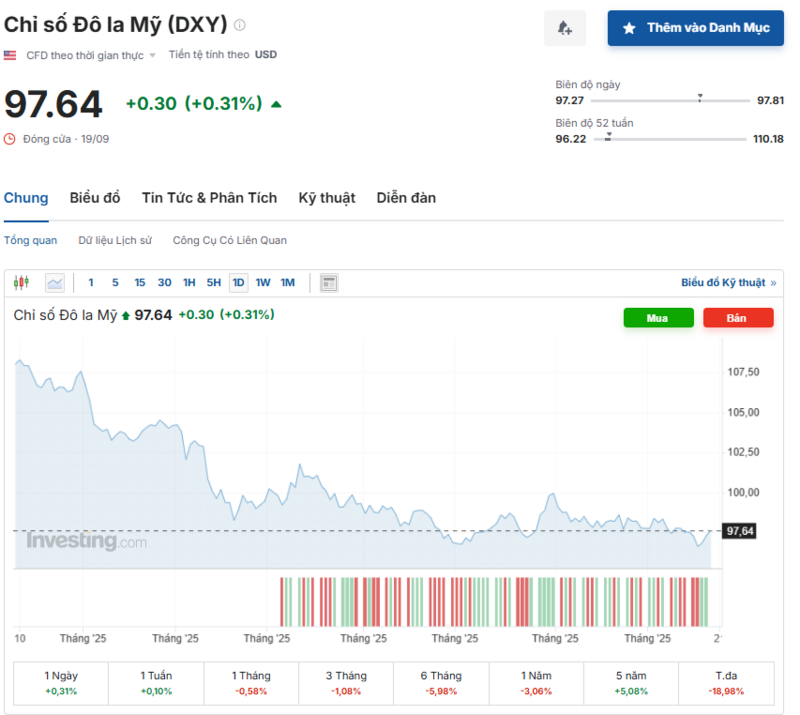
Task: Click the Biên độ 52 tuần range slider
Action: [x=670, y=139]
